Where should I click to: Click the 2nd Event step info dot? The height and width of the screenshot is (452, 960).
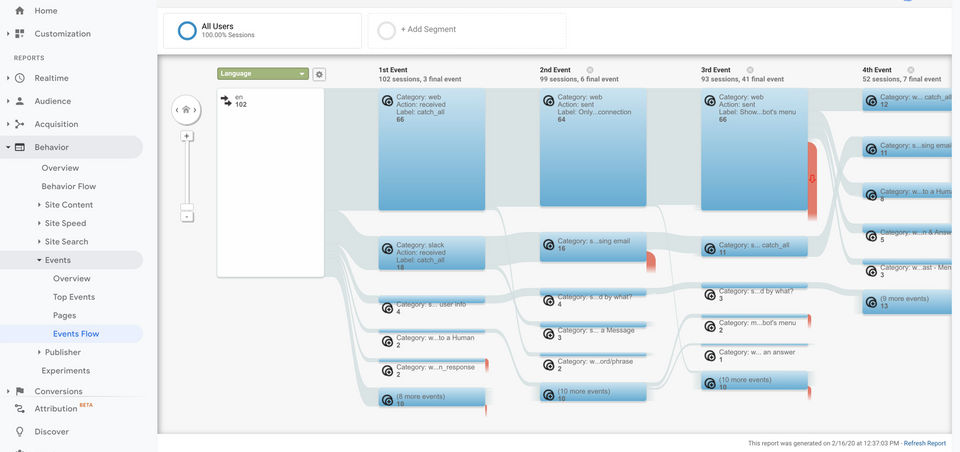pyautogui.click(x=590, y=70)
